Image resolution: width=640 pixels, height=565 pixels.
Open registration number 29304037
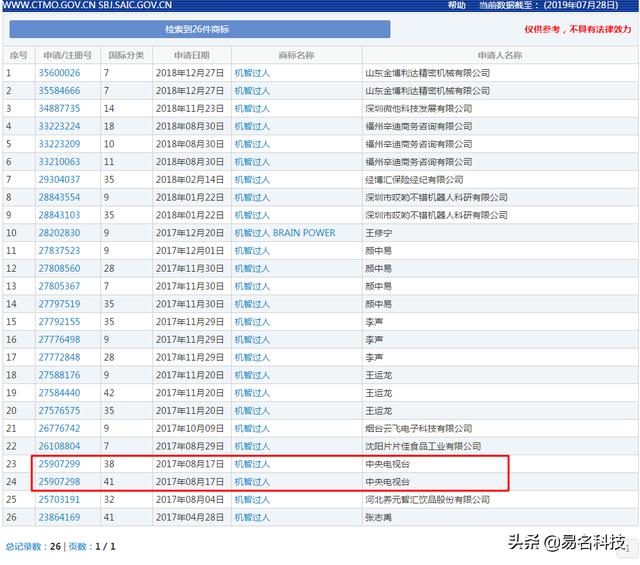tap(59, 179)
